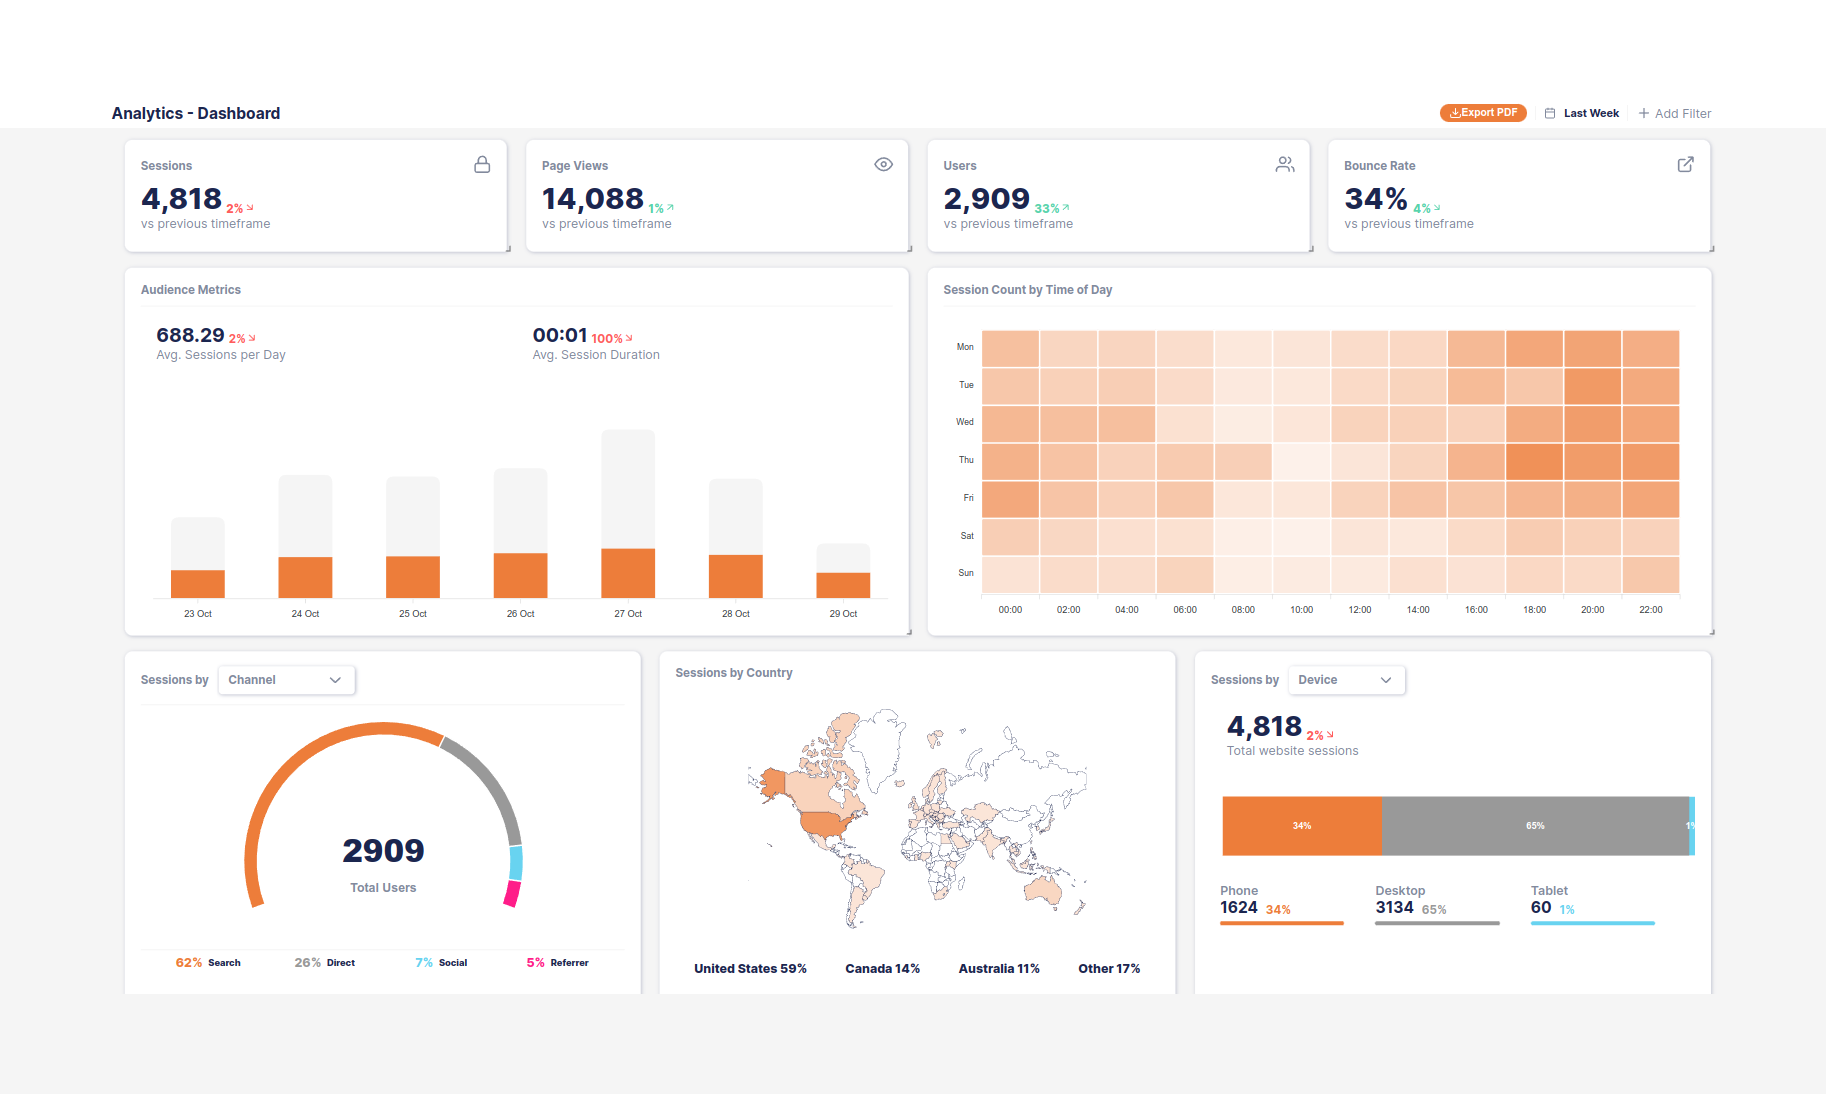Click the Other 17% label
Screen dimensions: 1826x1094
click(x=1109, y=969)
